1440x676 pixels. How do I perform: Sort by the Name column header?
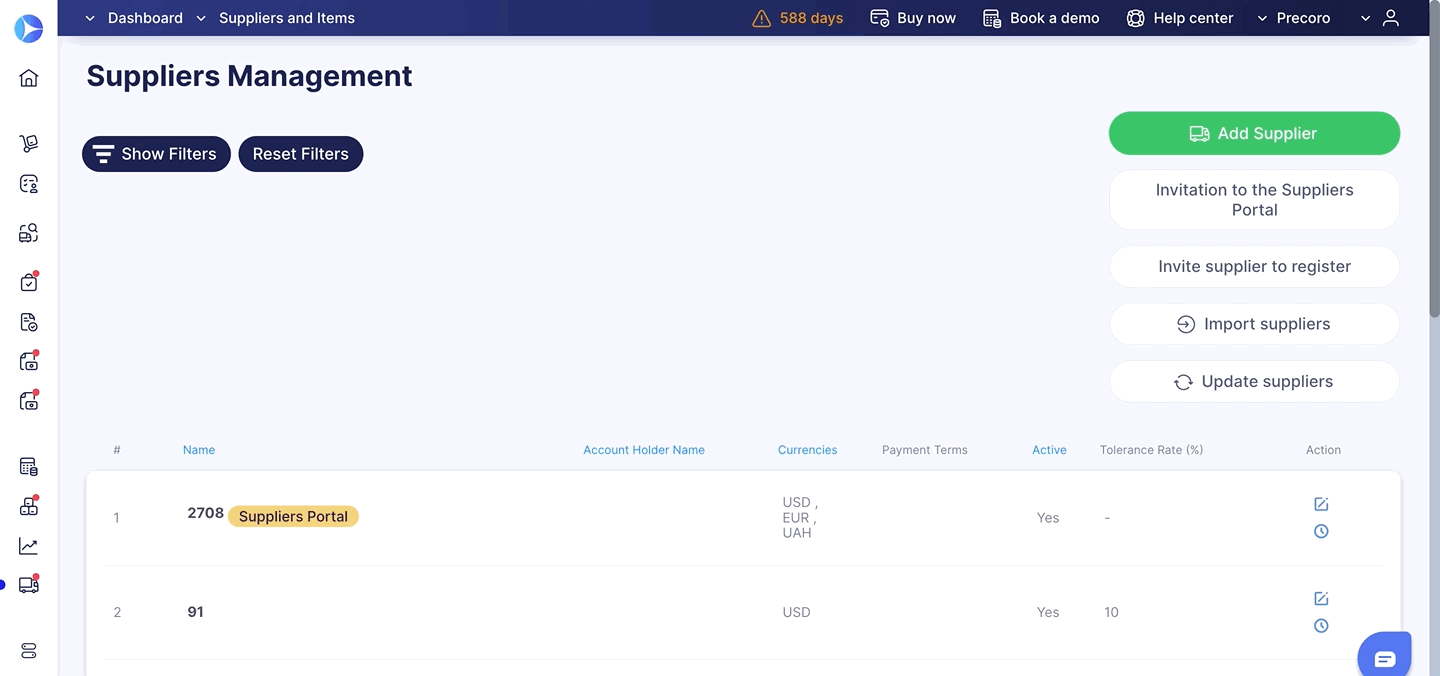(x=199, y=450)
